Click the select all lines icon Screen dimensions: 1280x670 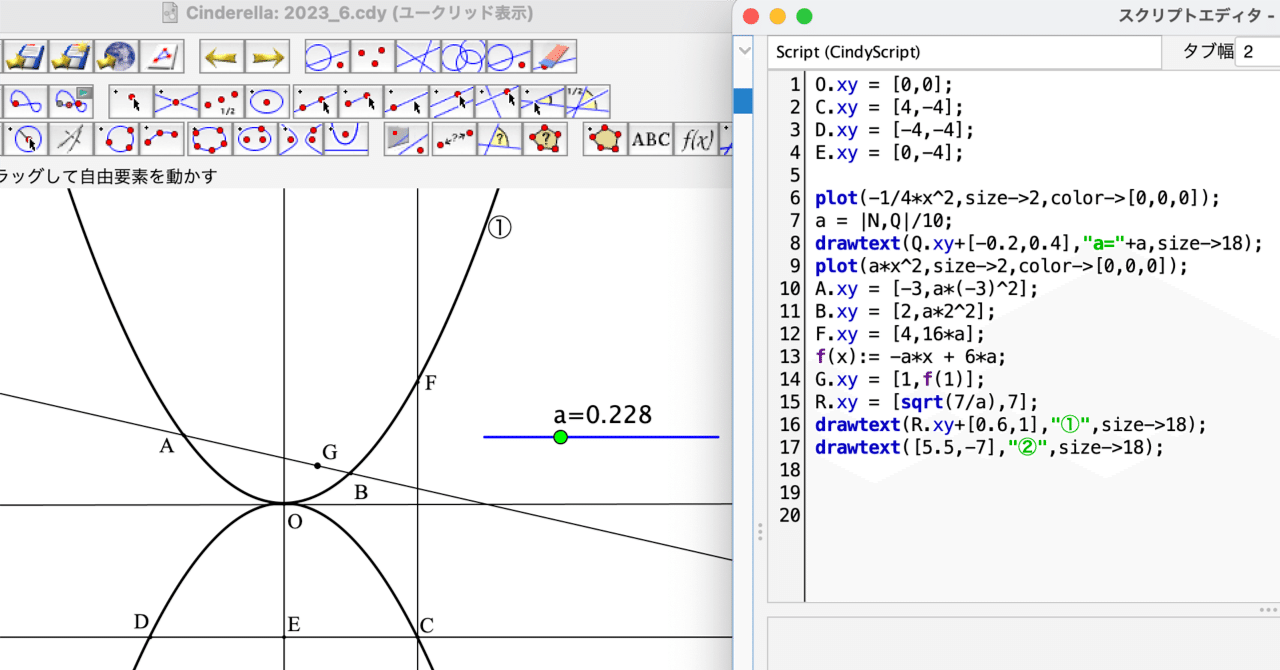coord(418,56)
